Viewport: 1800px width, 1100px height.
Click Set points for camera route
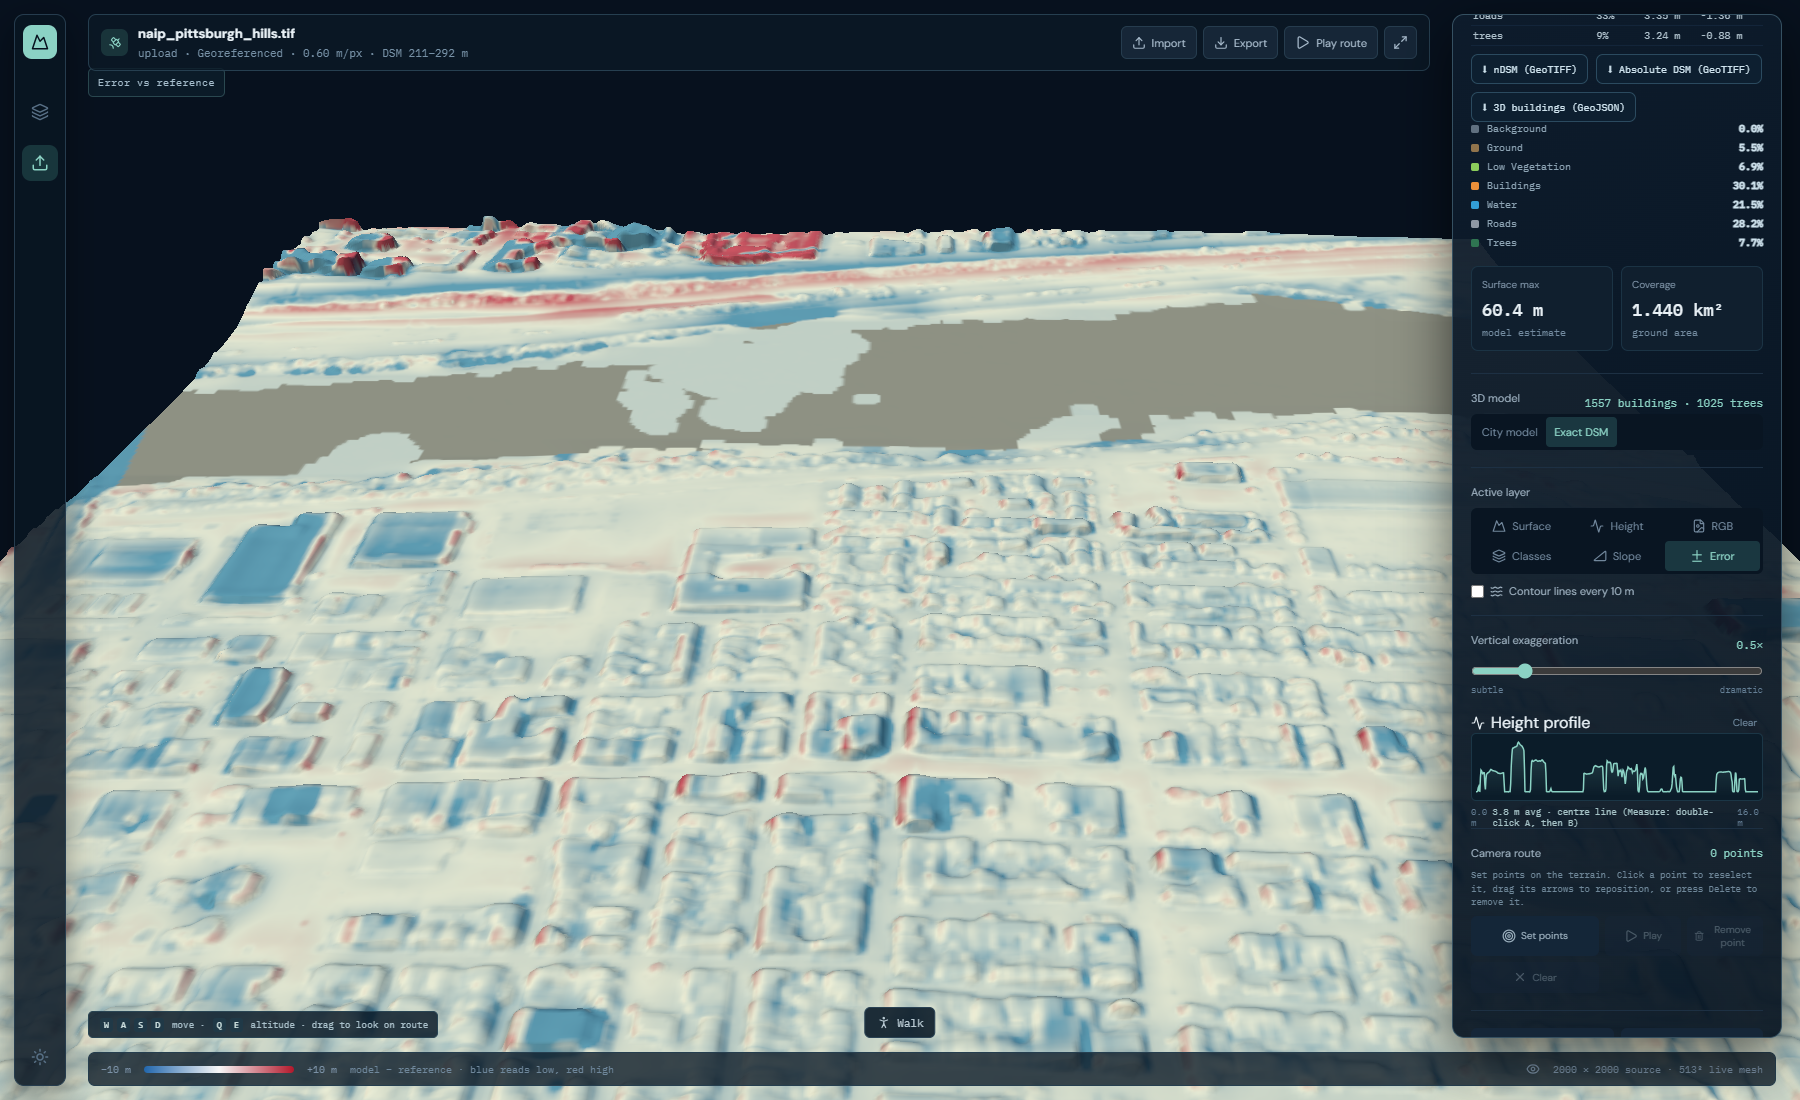tap(1535, 936)
